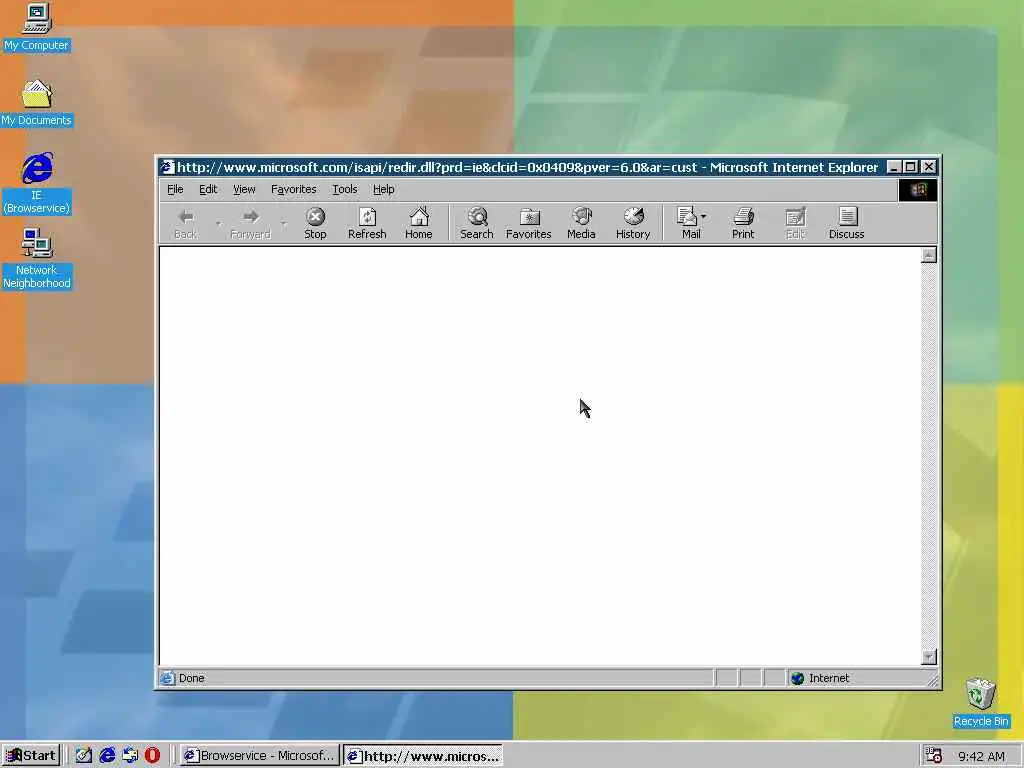Click the http://www.micros... taskbar button
Screen dimensions: 1024x768
point(423,756)
